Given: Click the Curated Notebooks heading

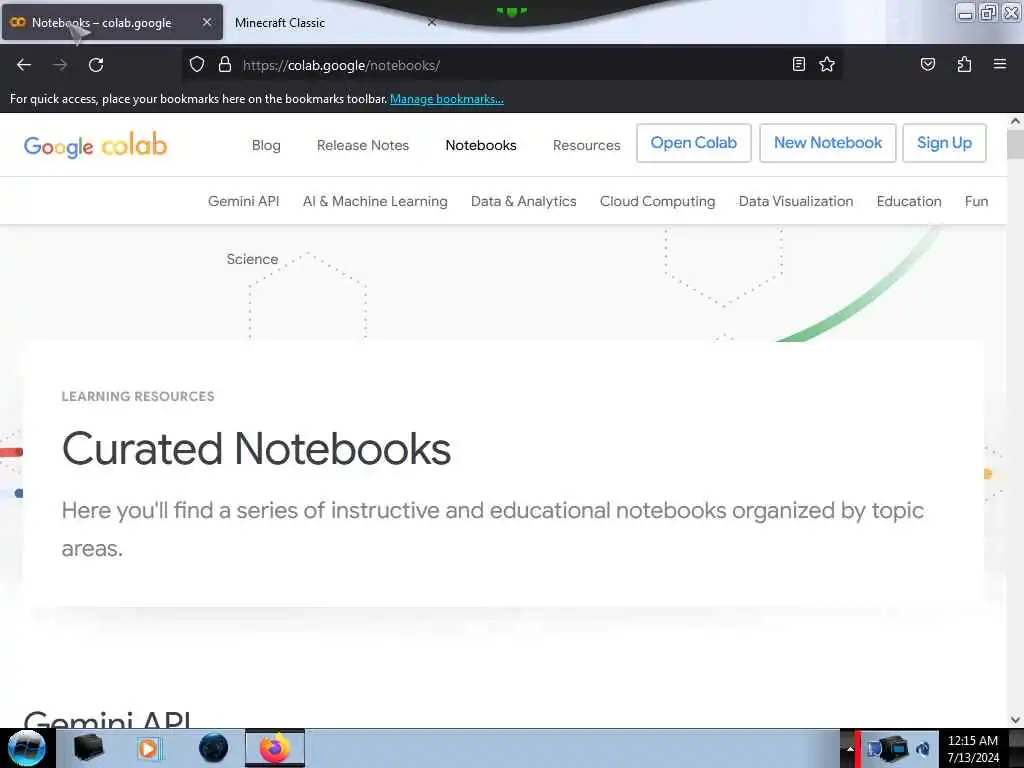Looking at the screenshot, I should point(256,449).
